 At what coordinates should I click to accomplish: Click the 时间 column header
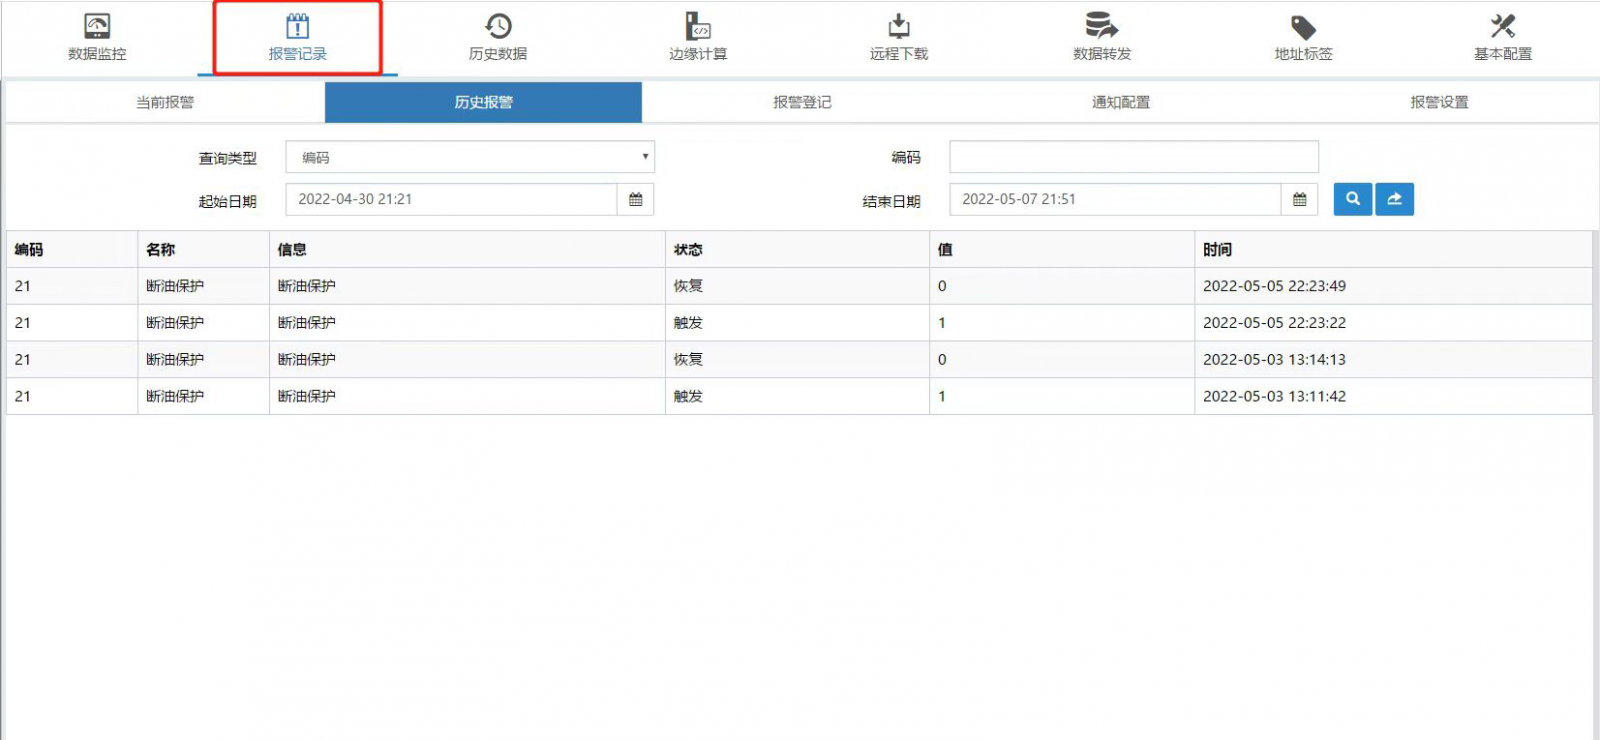point(1217,250)
